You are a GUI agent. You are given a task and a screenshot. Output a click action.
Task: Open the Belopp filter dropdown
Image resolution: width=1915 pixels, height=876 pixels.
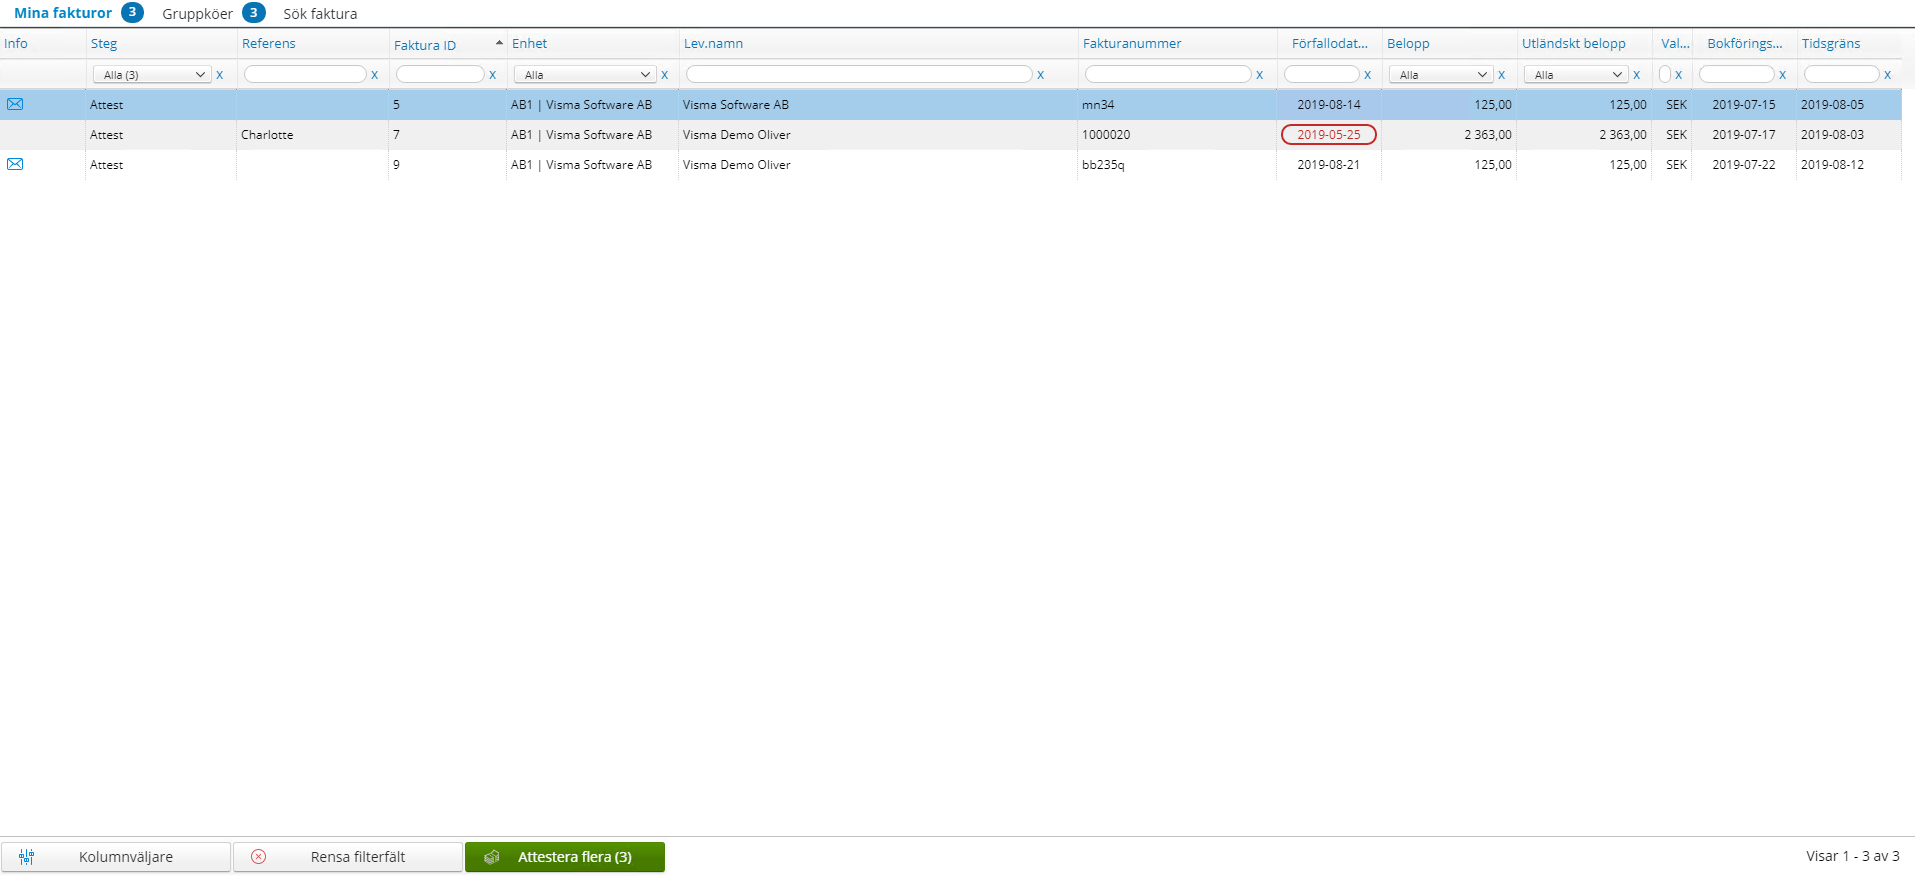pos(1441,75)
